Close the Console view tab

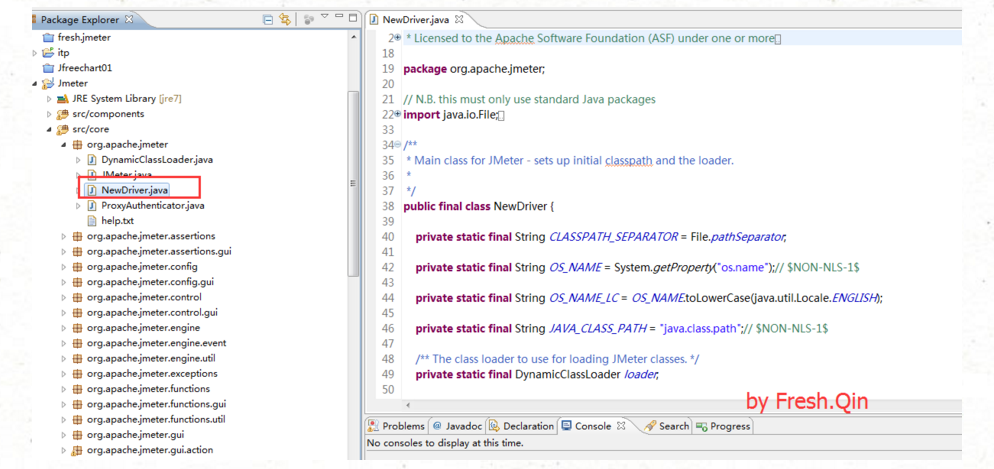coord(621,425)
